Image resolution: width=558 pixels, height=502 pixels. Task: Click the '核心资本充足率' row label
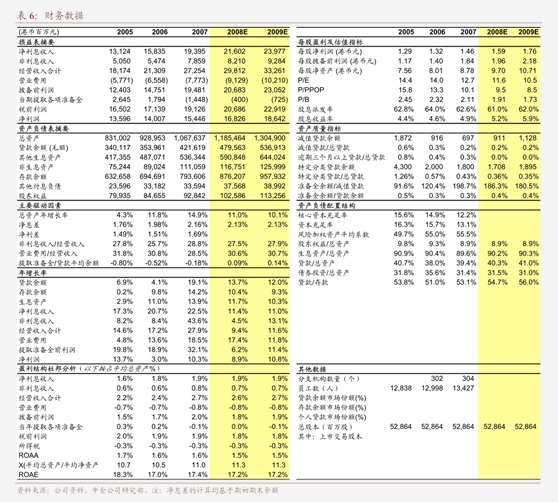click(x=322, y=215)
